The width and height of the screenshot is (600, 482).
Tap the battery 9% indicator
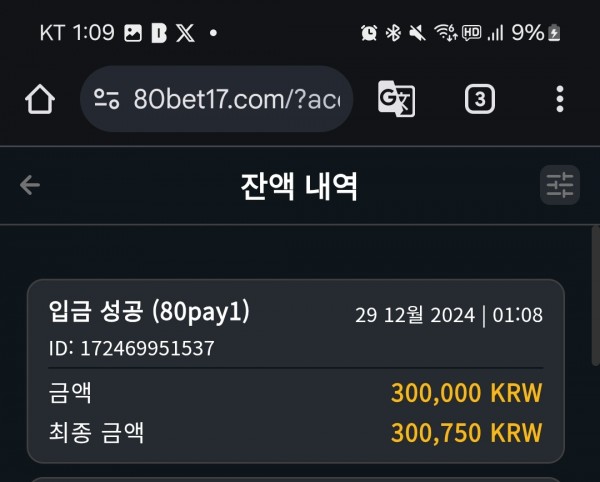pyautogui.click(x=536, y=33)
